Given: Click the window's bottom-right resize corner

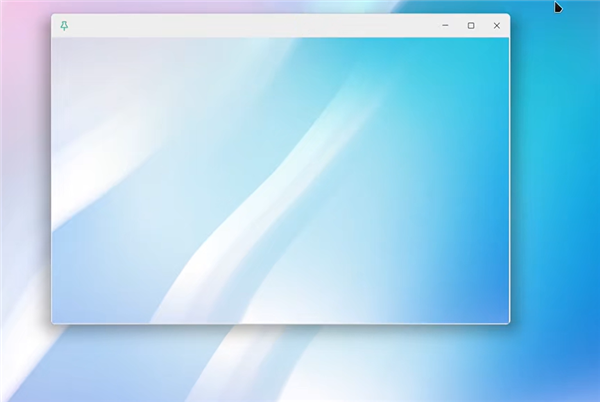Looking at the screenshot, I should coord(508,322).
